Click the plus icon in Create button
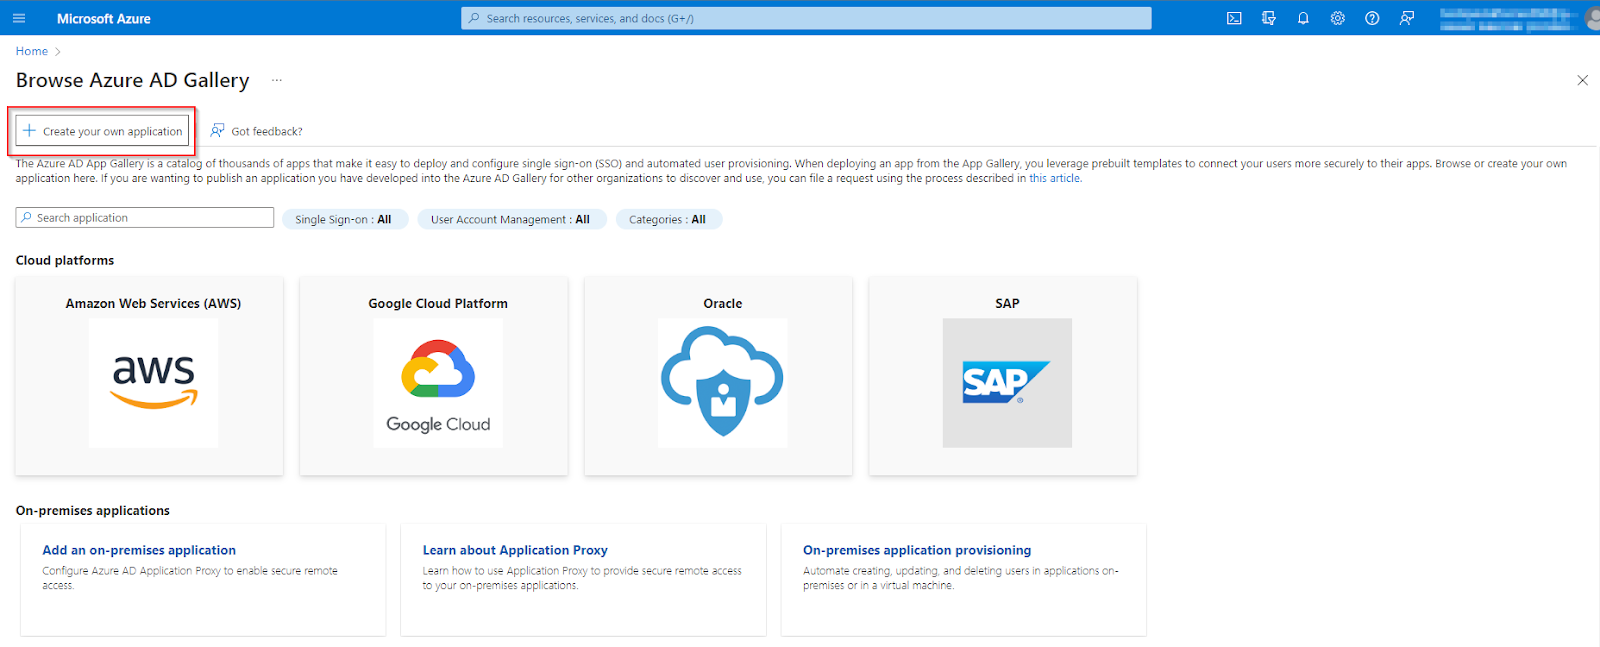The width and height of the screenshot is (1600, 647). tap(30, 131)
